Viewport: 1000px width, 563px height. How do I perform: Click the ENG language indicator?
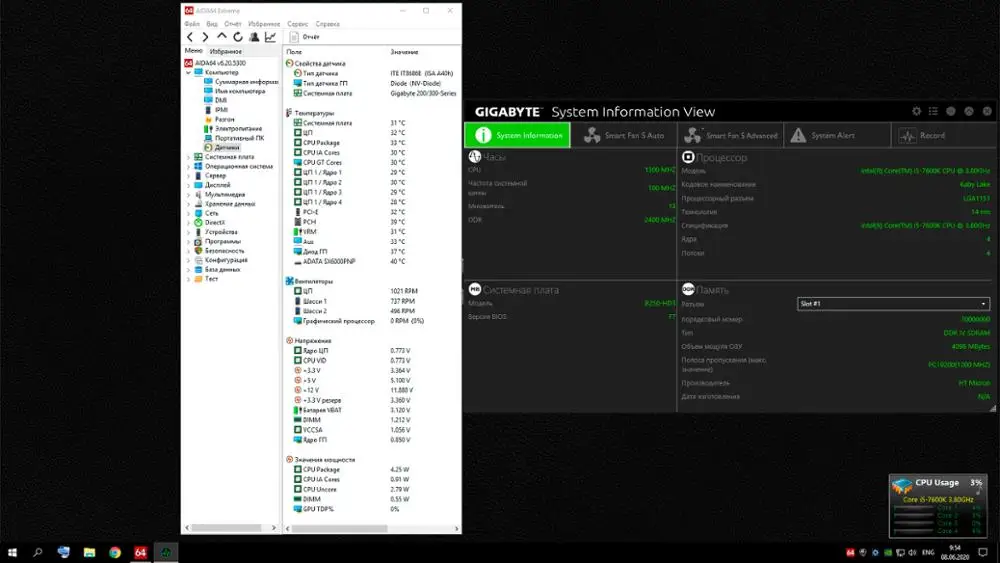tap(929, 552)
